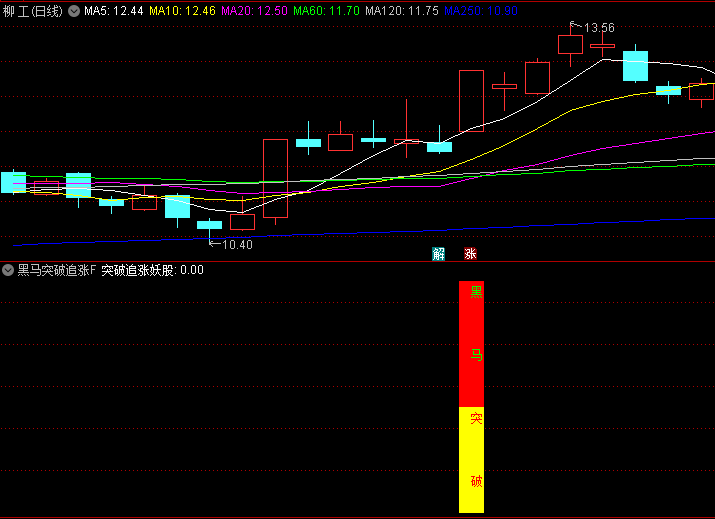Click the 解 marker icon
This screenshot has height=519, width=715.
point(439,254)
